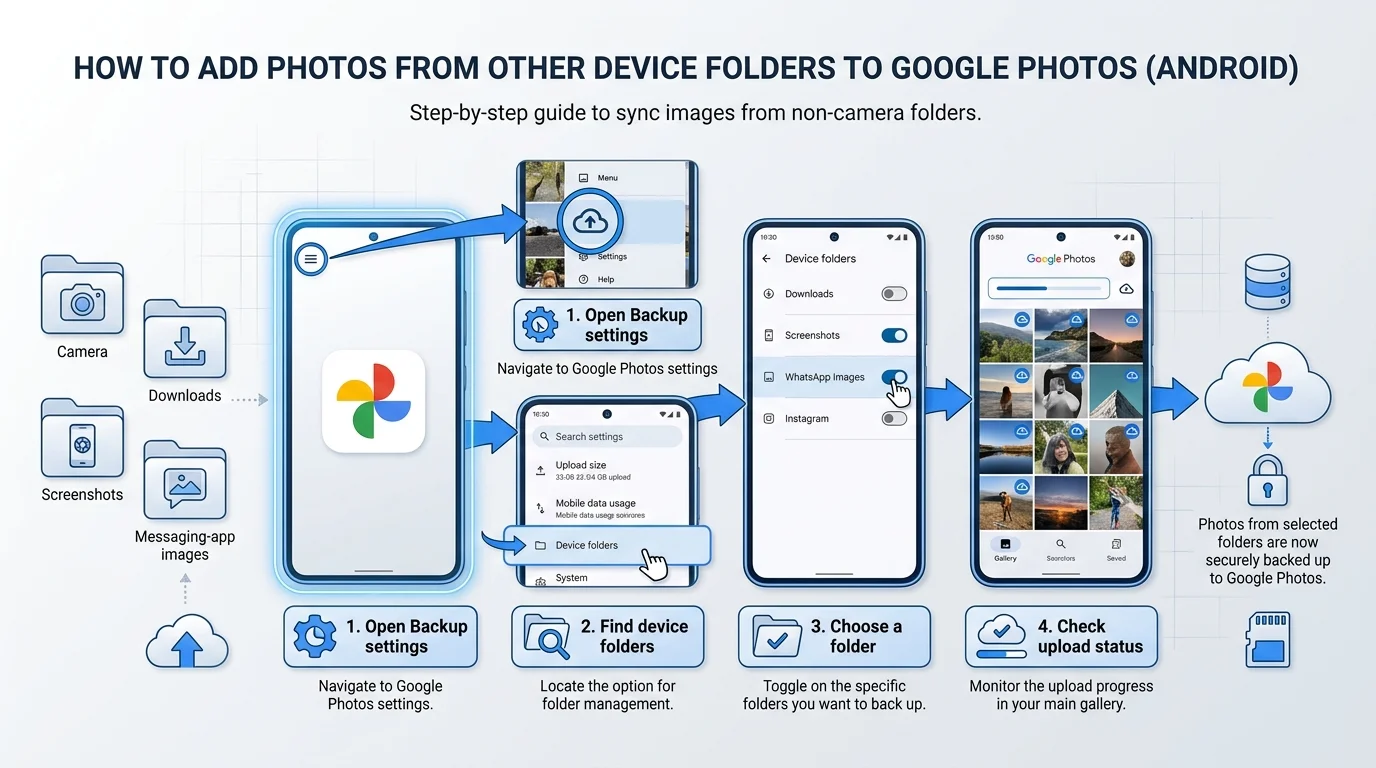1376x768 pixels.
Task: Open the magnifier search tab in bottom navigation
Action: [x=1060, y=550]
